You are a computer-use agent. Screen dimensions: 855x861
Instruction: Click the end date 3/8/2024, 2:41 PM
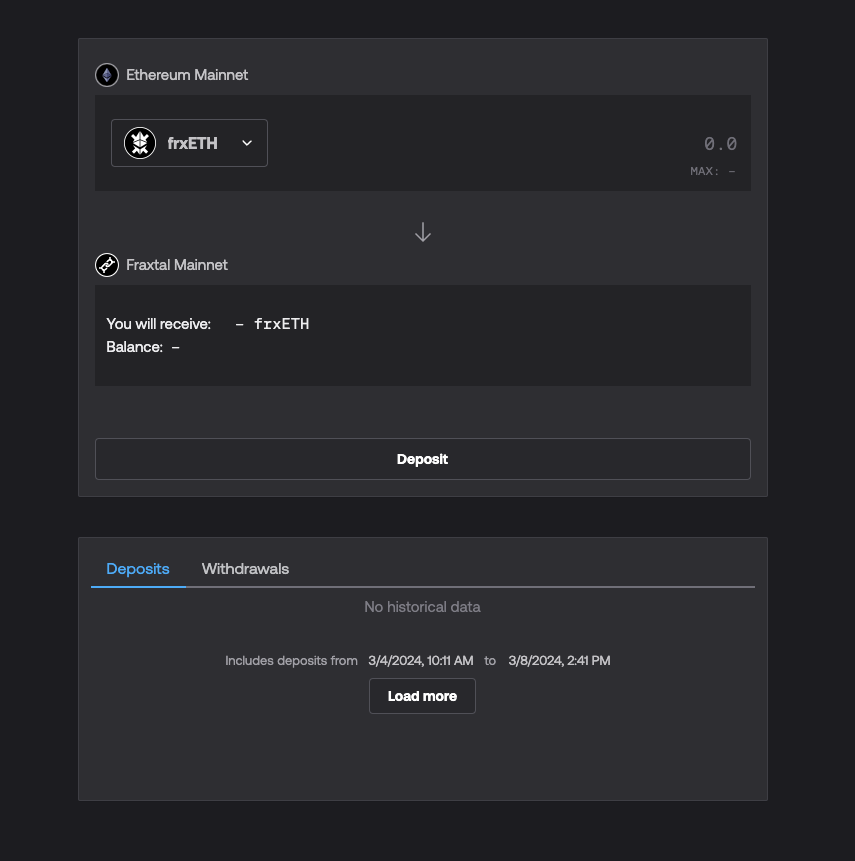559,661
